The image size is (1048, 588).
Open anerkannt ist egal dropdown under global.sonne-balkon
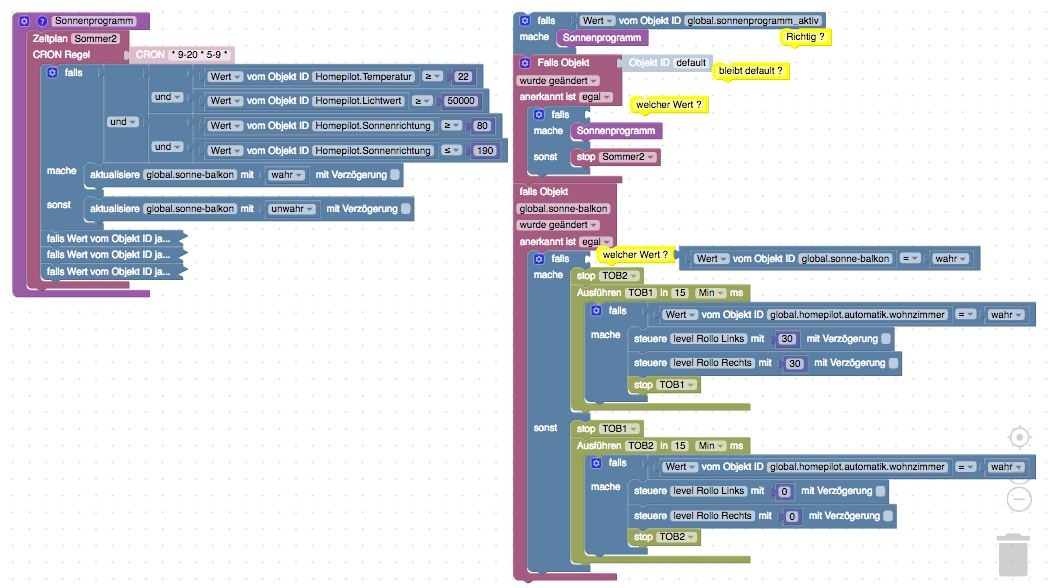coord(596,242)
